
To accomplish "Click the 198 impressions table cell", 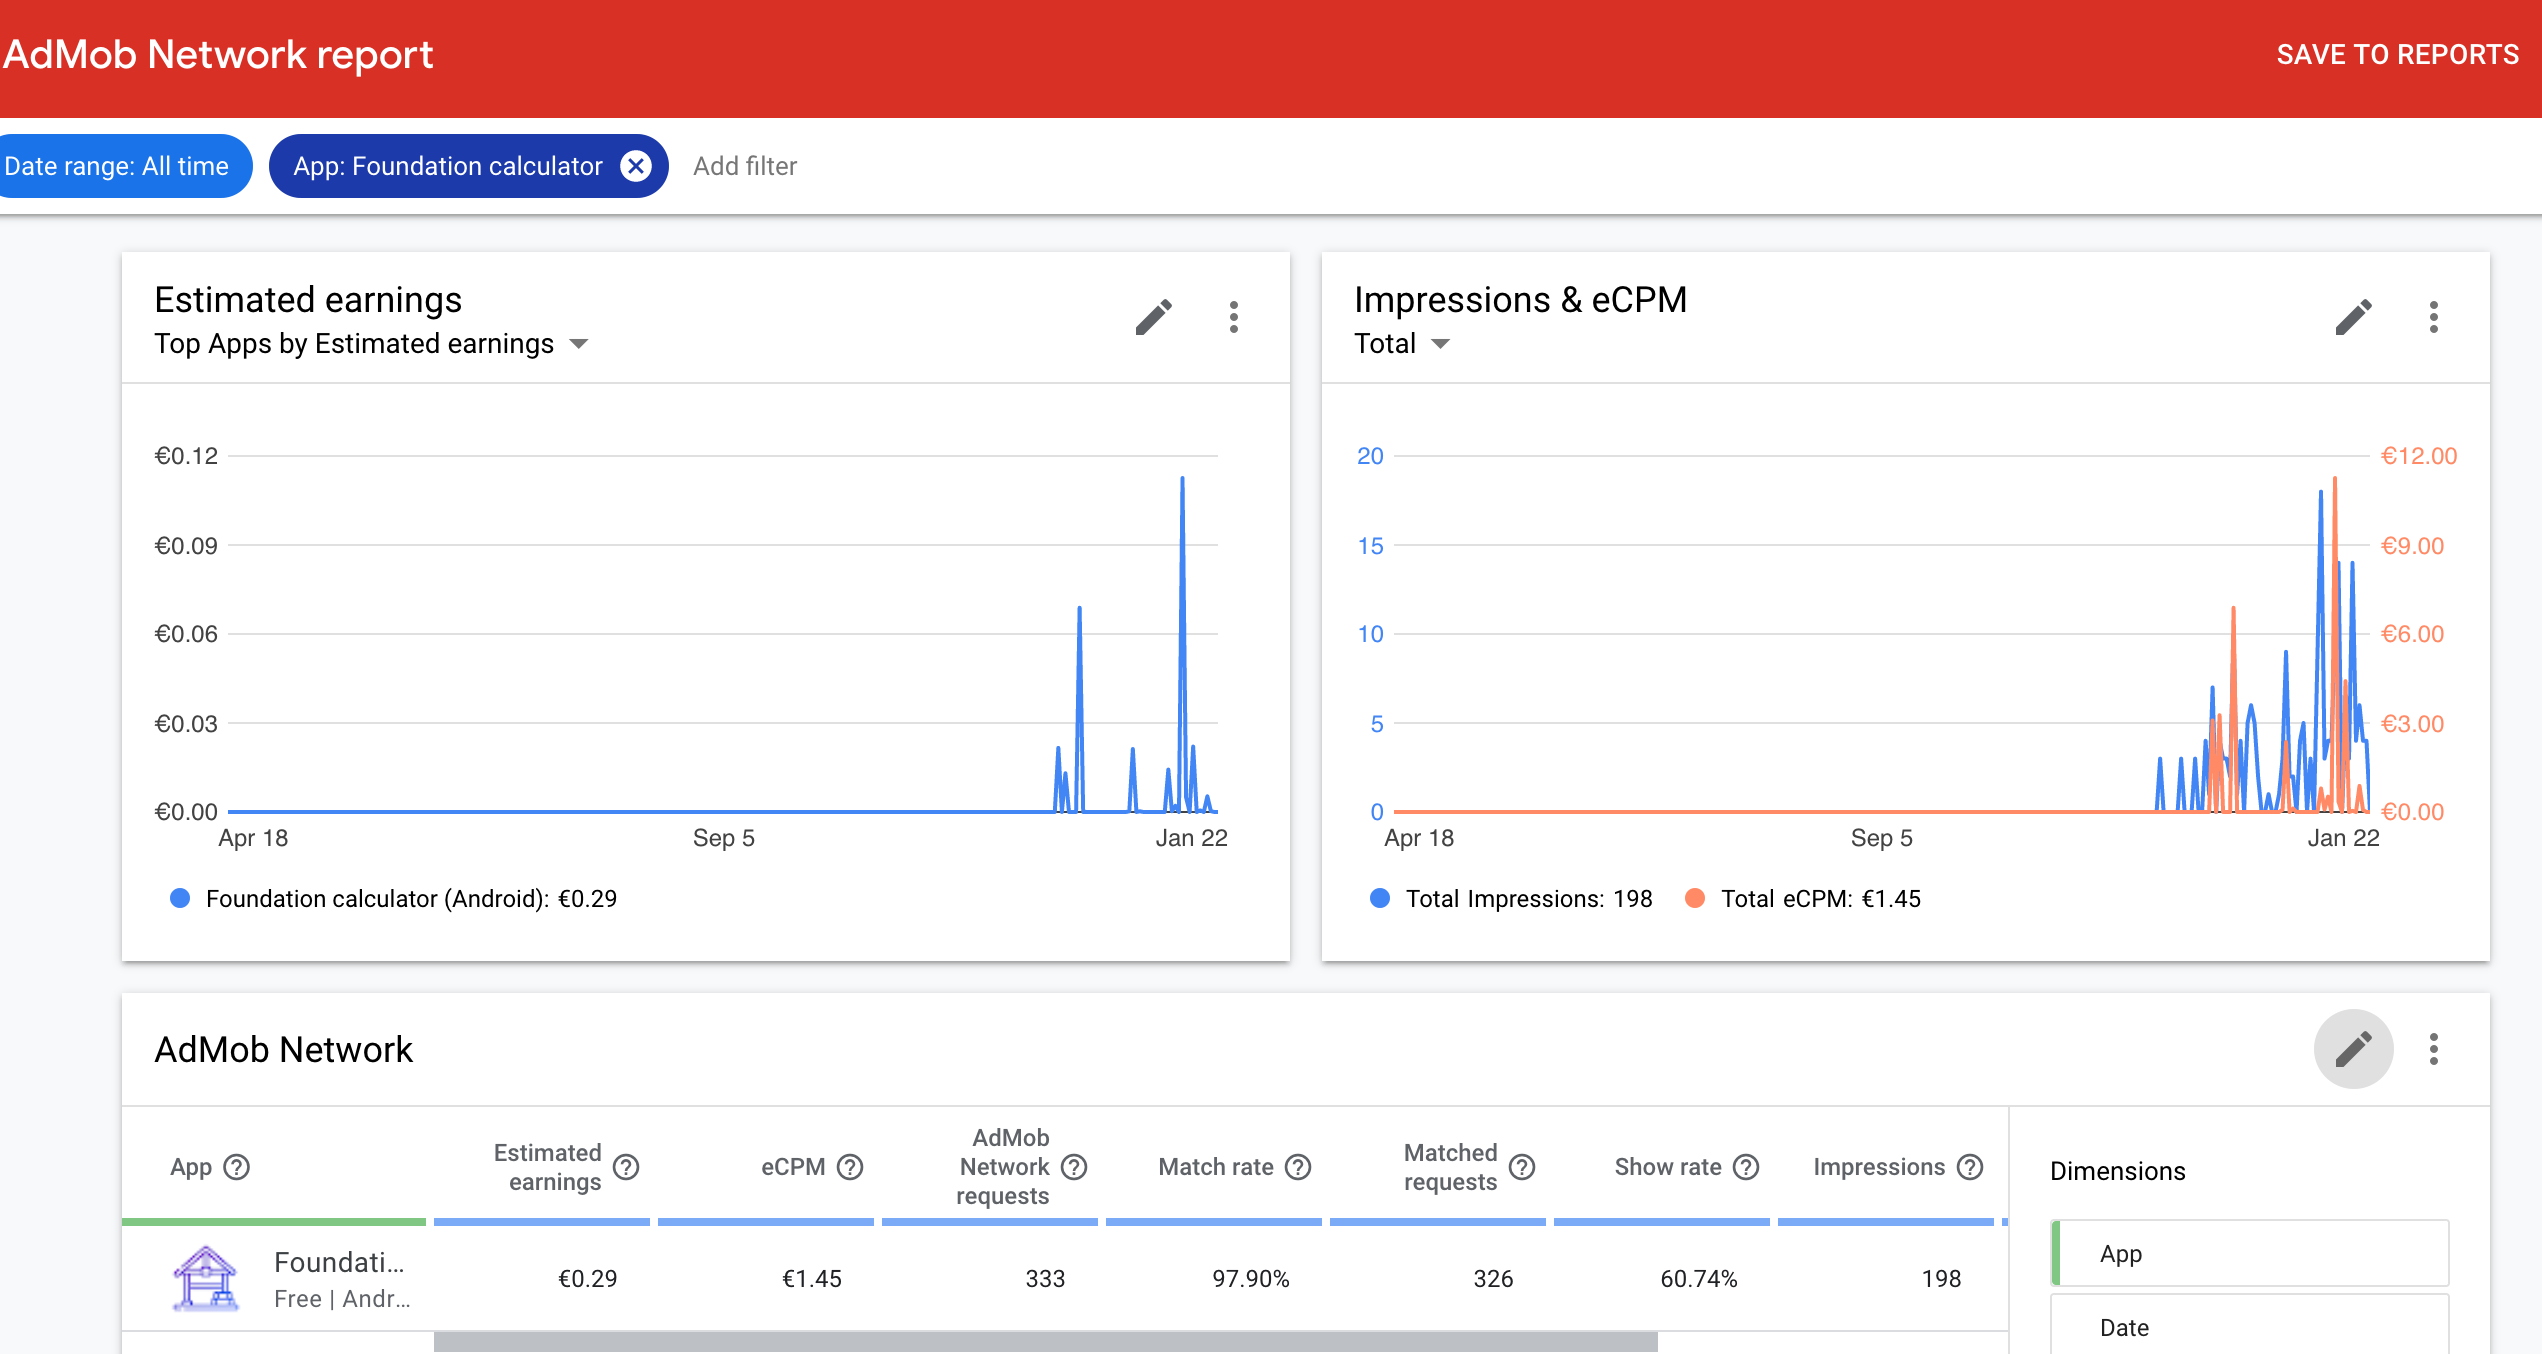I will coord(1941,1279).
